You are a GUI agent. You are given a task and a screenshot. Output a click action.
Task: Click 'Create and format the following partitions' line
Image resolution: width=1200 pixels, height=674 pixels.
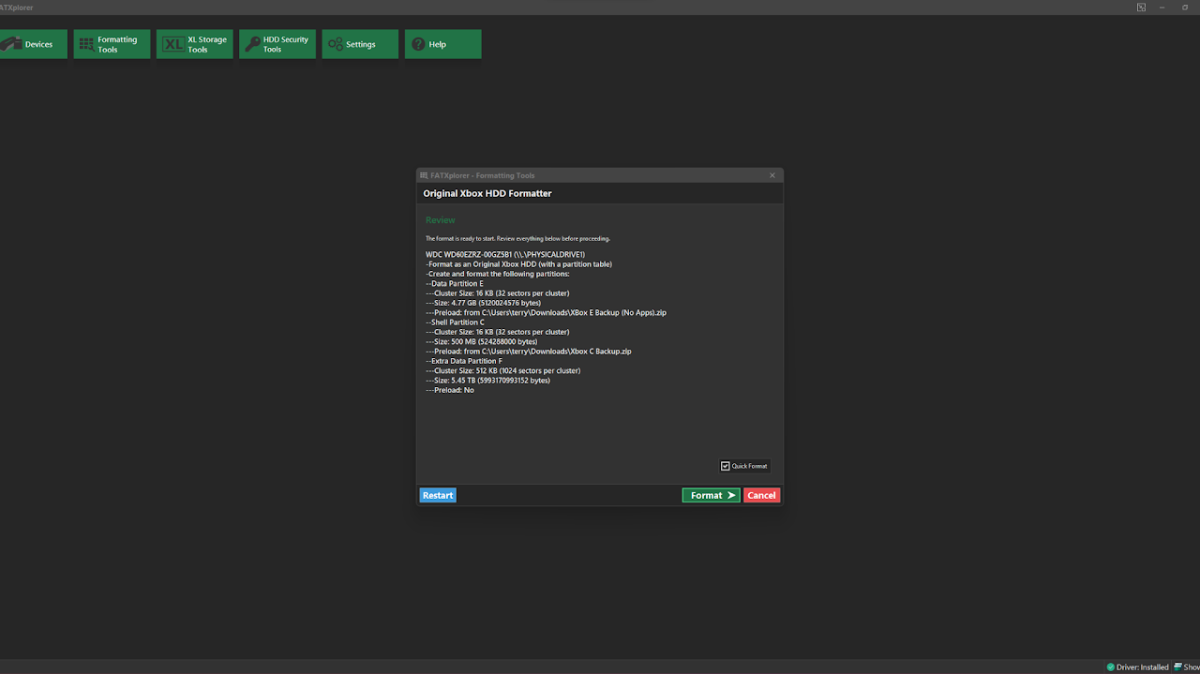point(497,274)
